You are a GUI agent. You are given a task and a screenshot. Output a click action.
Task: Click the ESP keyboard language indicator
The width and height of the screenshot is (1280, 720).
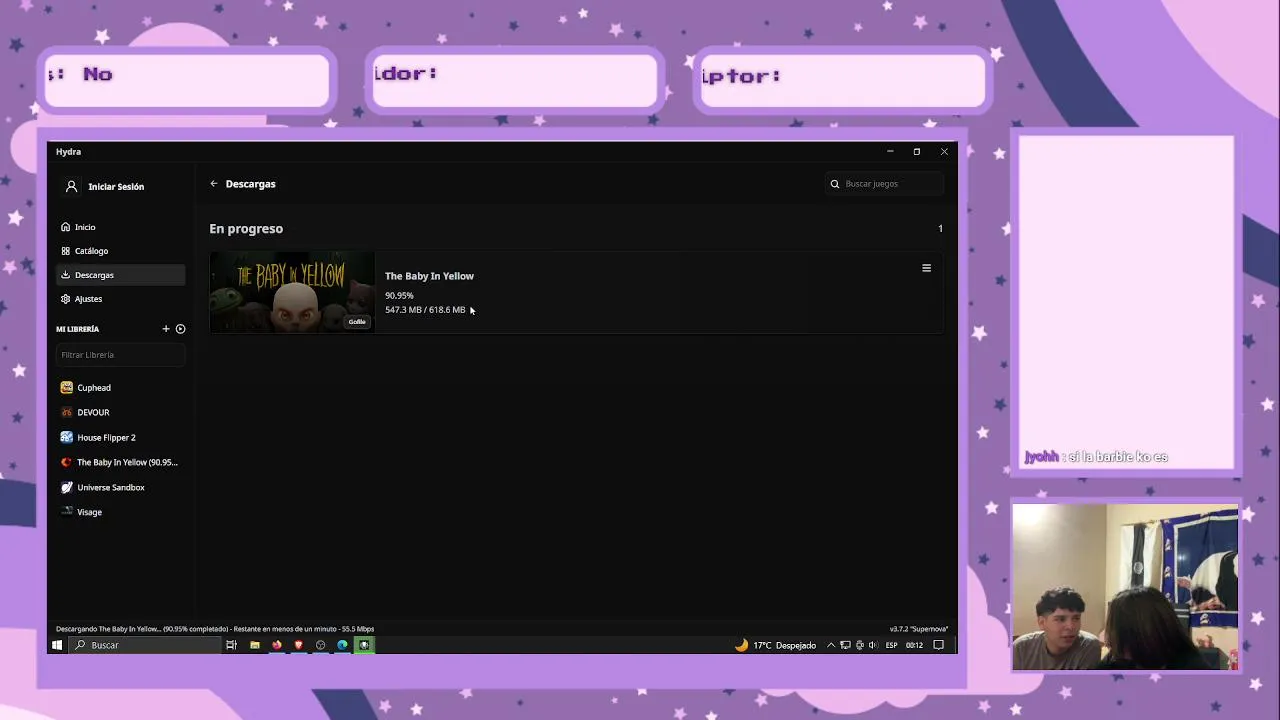click(x=891, y=645)
